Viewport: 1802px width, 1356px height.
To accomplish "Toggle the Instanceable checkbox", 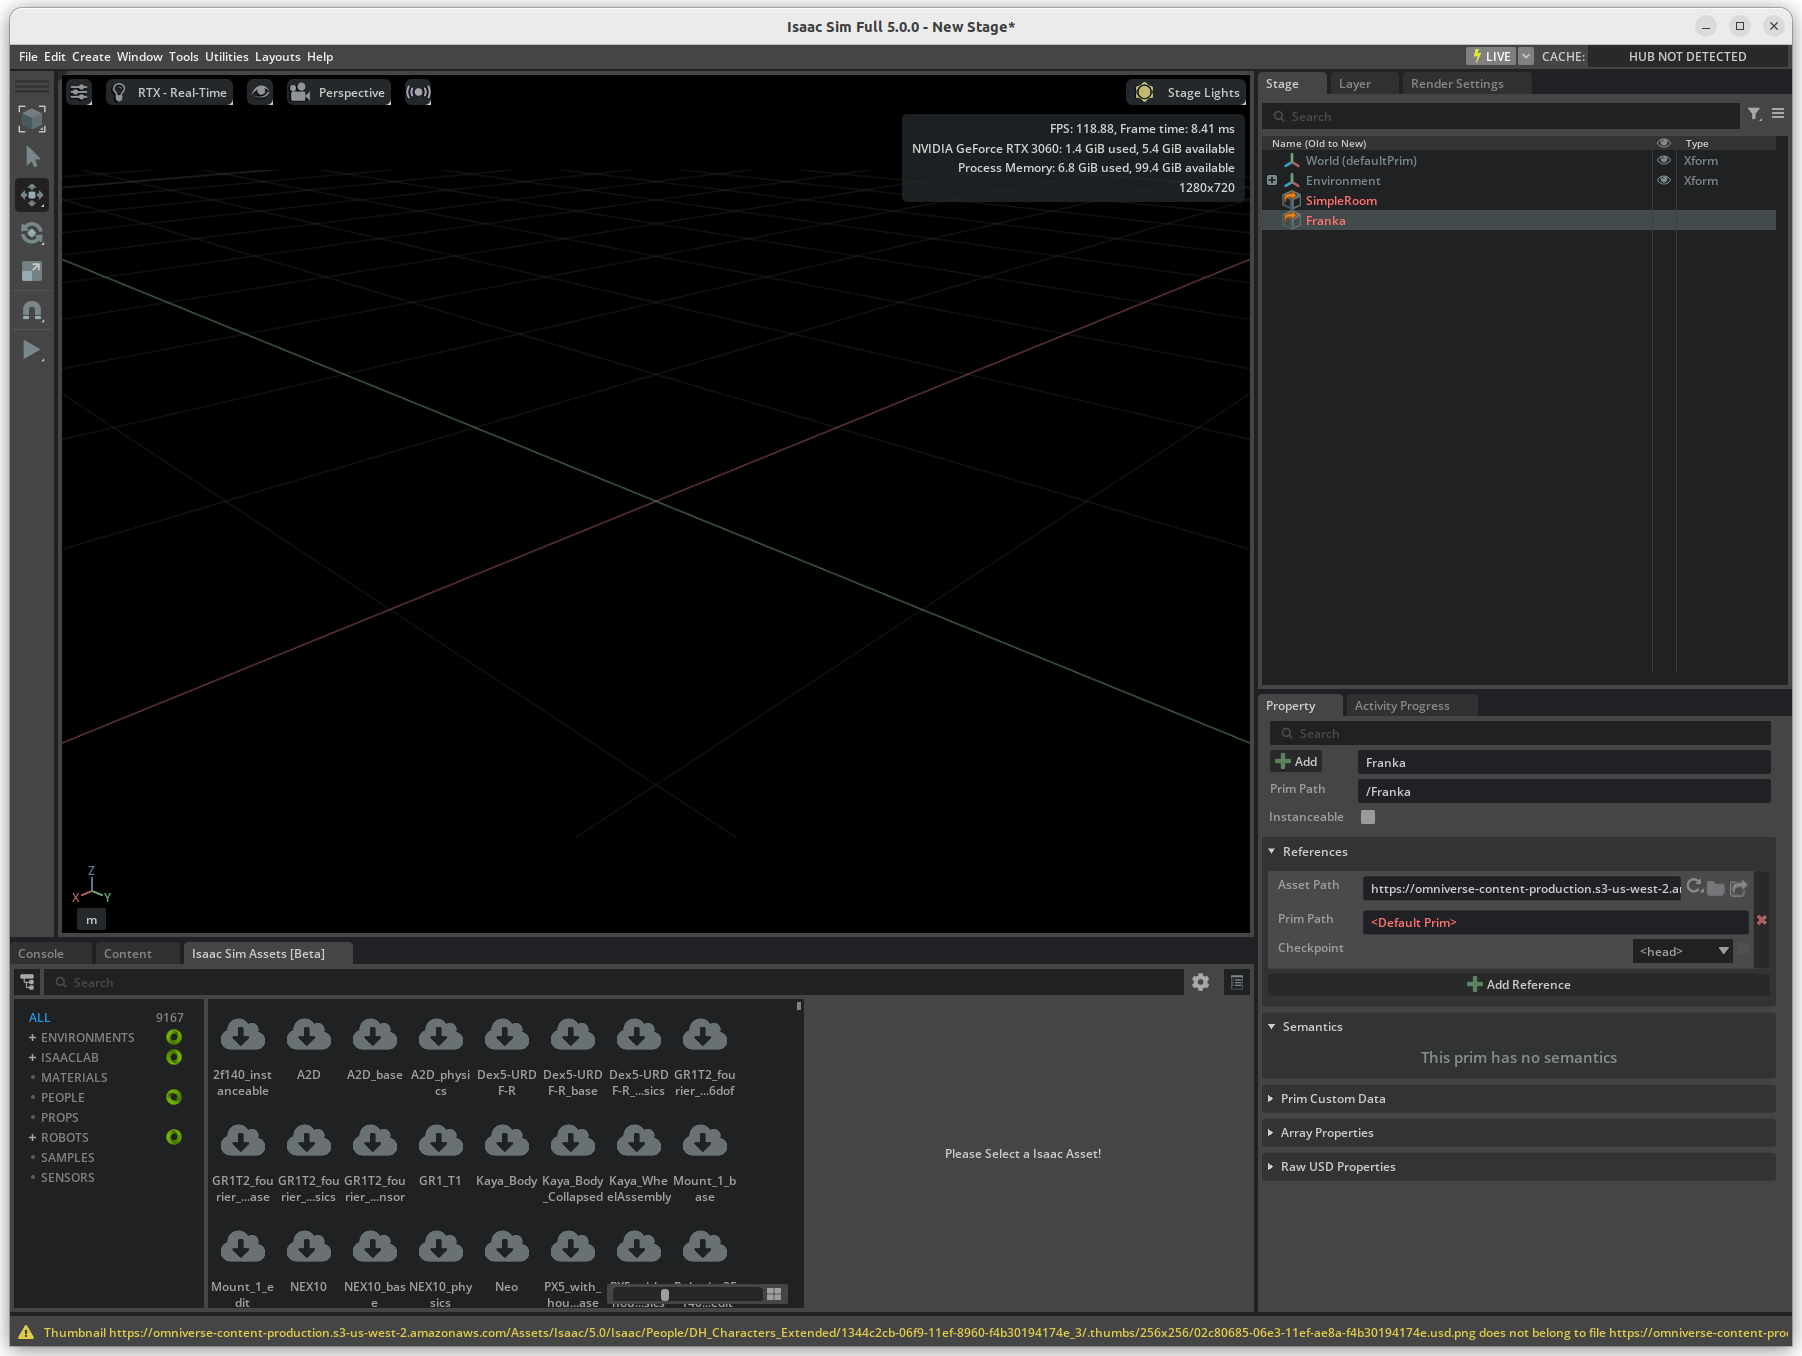I will (1368, 817).
